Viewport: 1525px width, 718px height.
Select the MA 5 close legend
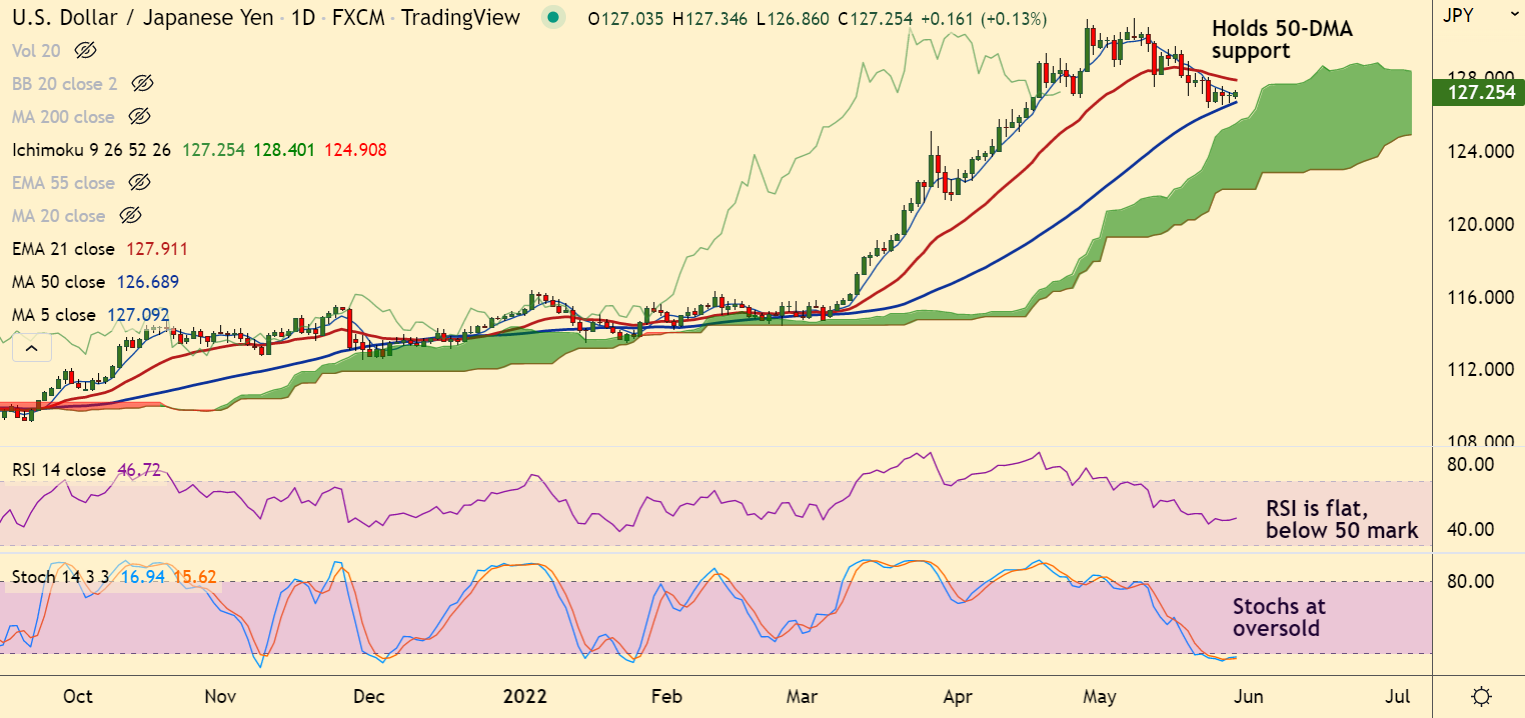tap(54, 315)
